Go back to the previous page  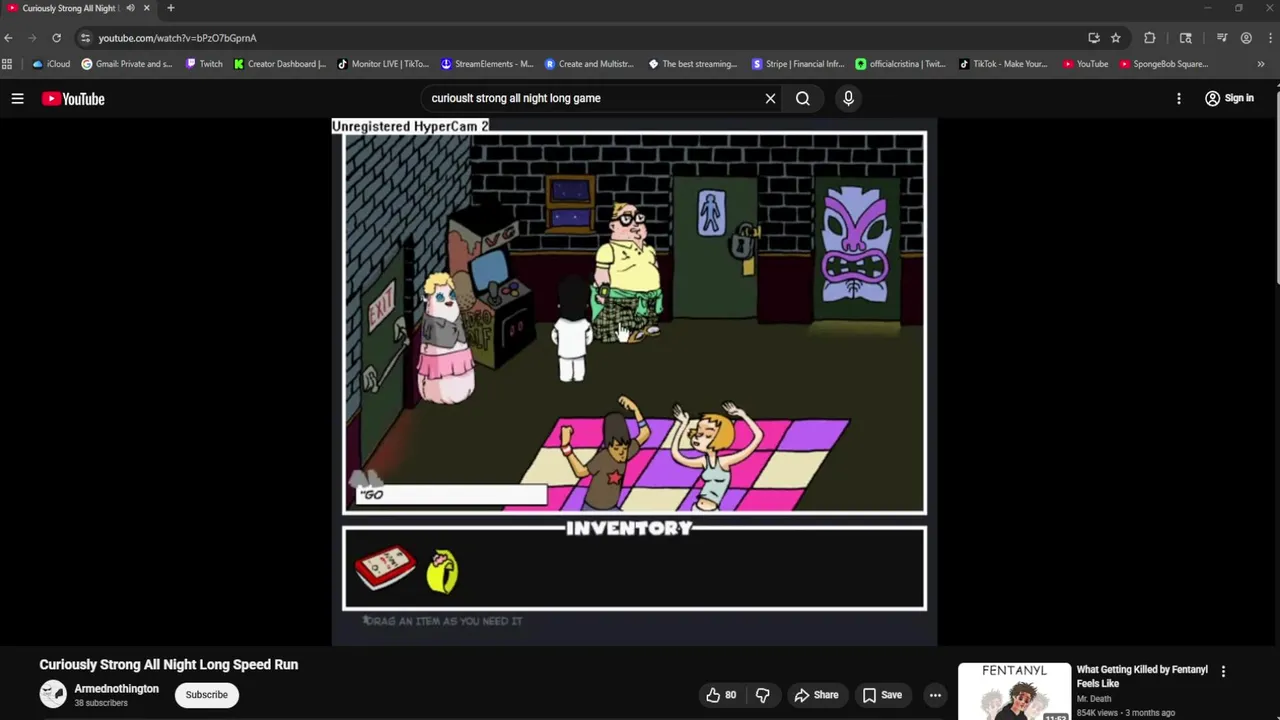pyautogui.click(x=9, y=38)
